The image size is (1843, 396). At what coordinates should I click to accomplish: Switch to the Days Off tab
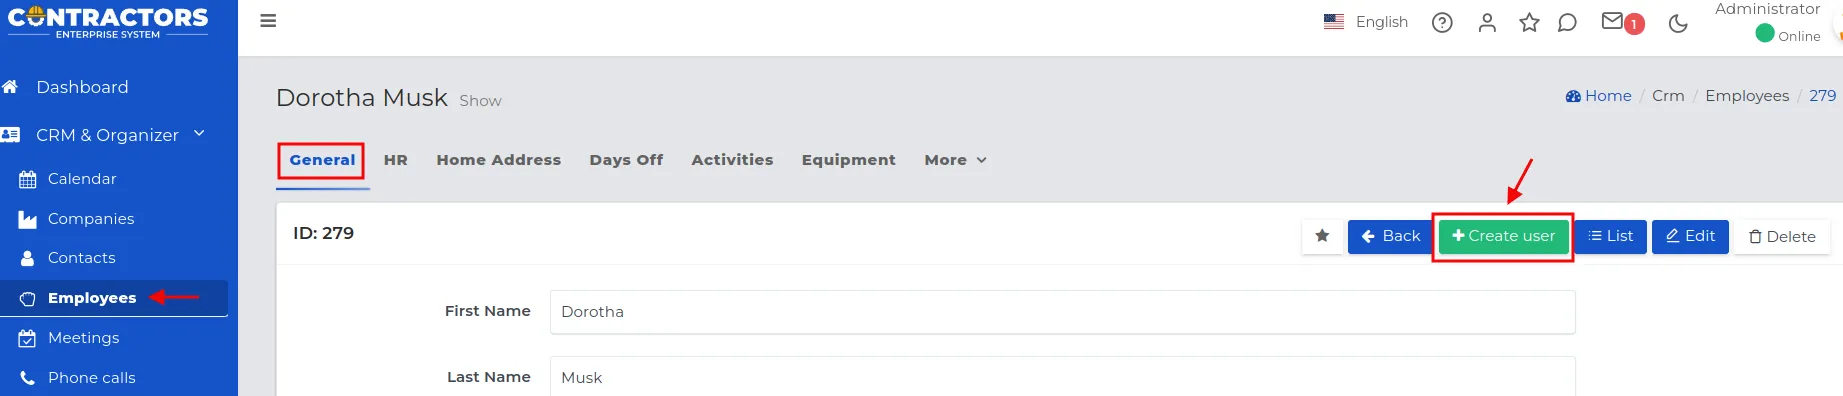click(626, 160)
